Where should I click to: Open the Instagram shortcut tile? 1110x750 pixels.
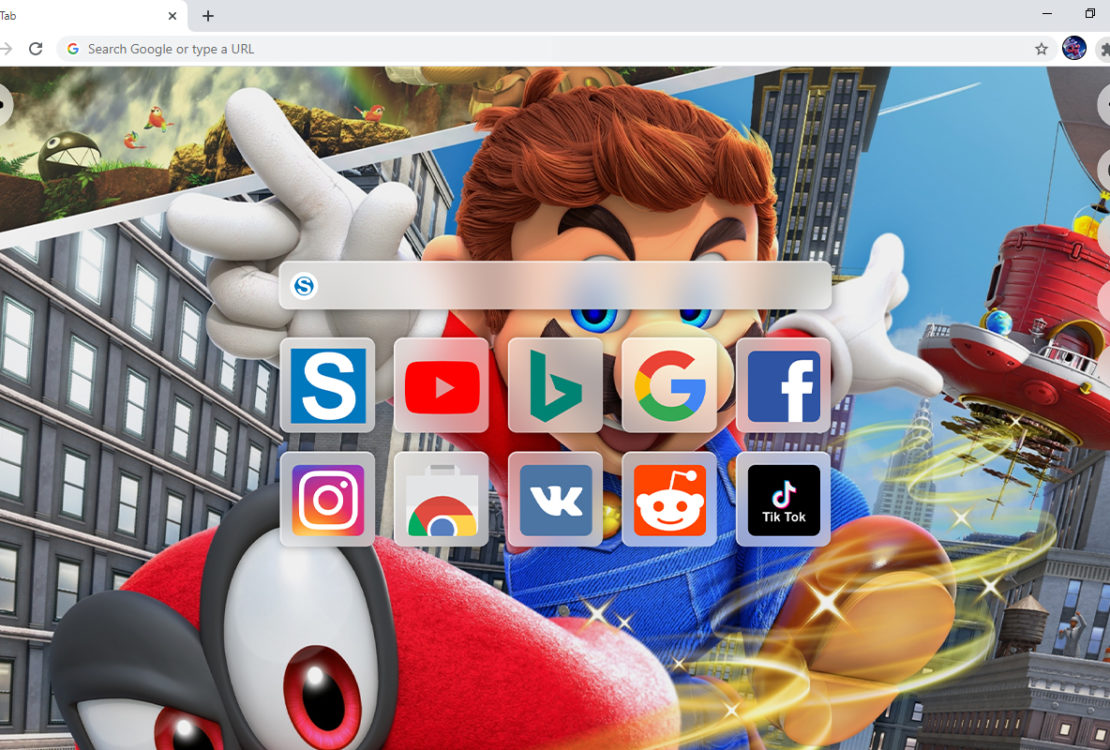click(327, 499)
